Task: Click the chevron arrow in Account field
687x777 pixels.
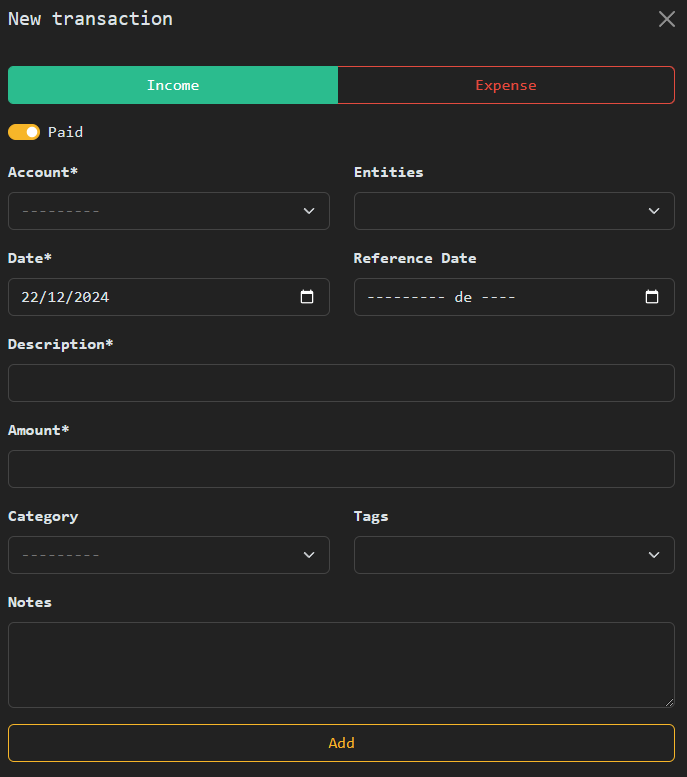Action: (309, 211)
